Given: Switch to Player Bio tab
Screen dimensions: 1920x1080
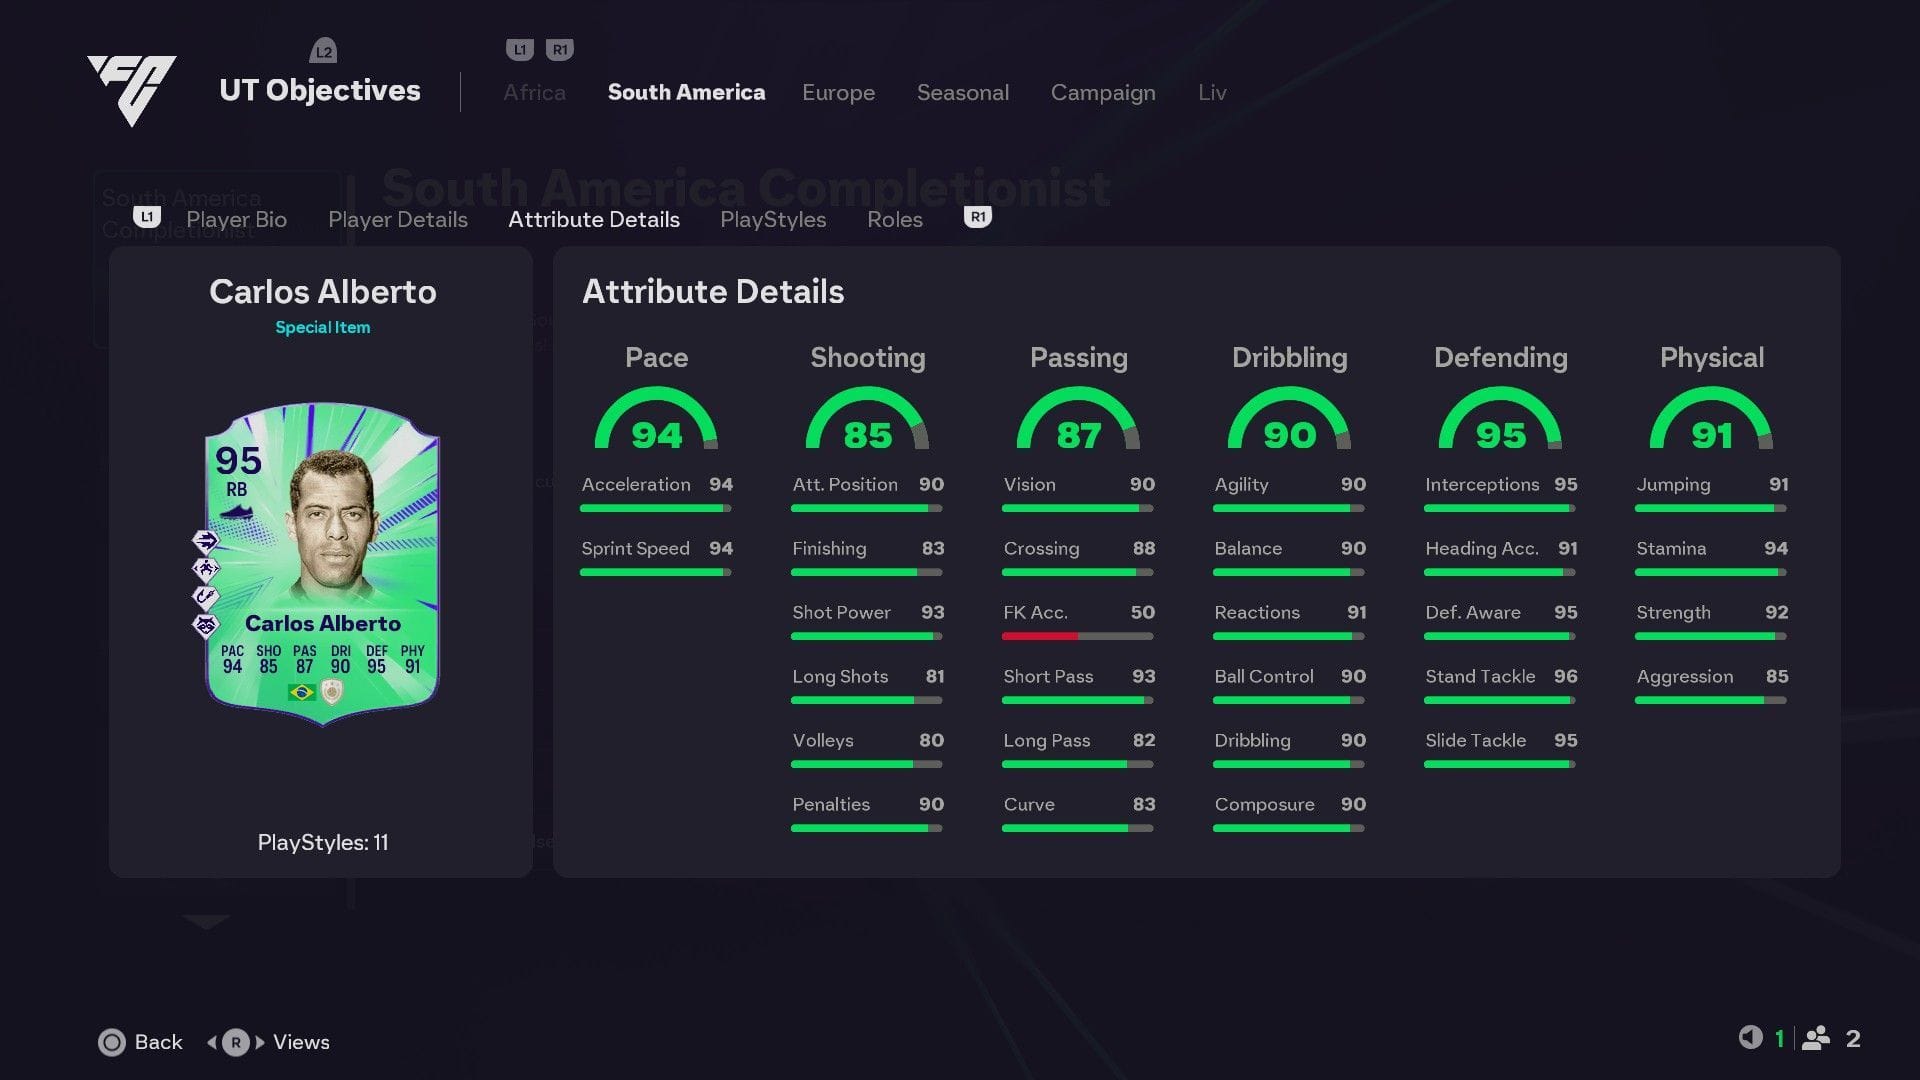Looking at the screenshot, I should (x=236, y=219).
